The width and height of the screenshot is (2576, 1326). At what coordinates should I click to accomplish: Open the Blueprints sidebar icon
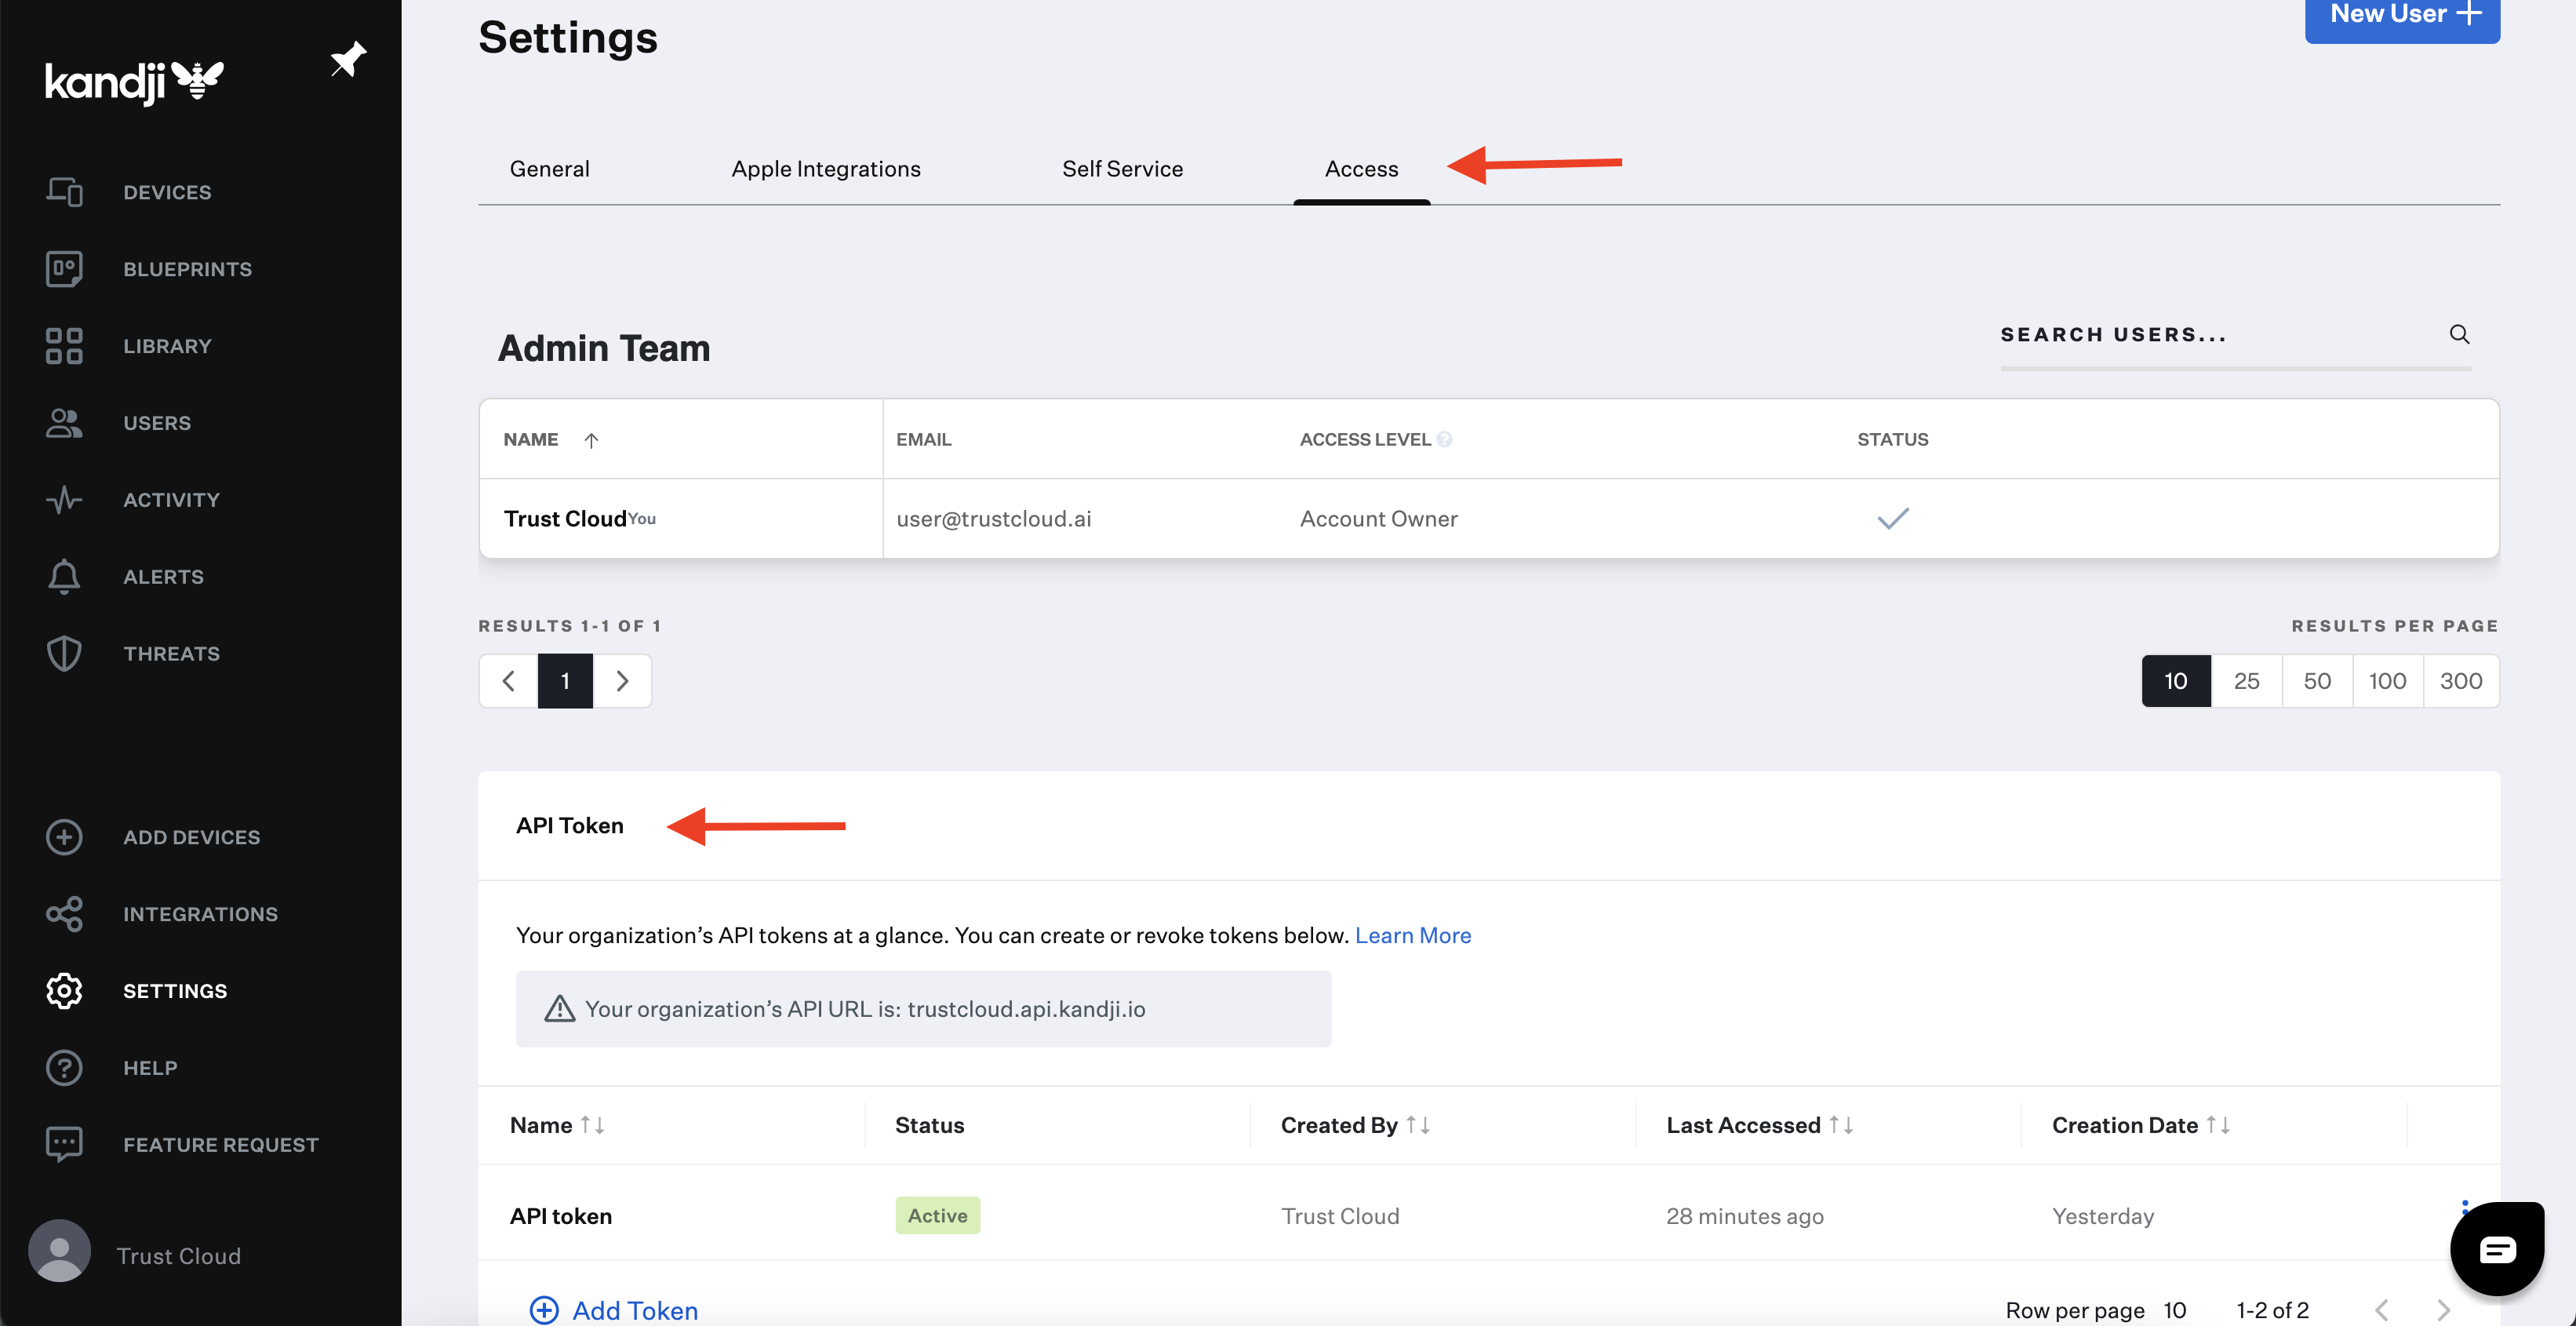[x=64, y=268]
